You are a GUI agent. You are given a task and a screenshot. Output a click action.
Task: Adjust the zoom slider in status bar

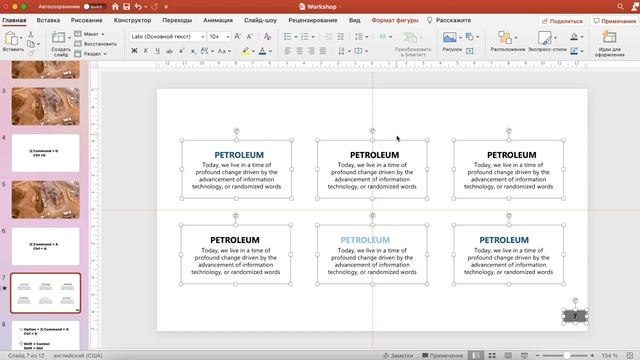(x=566, y=356)
